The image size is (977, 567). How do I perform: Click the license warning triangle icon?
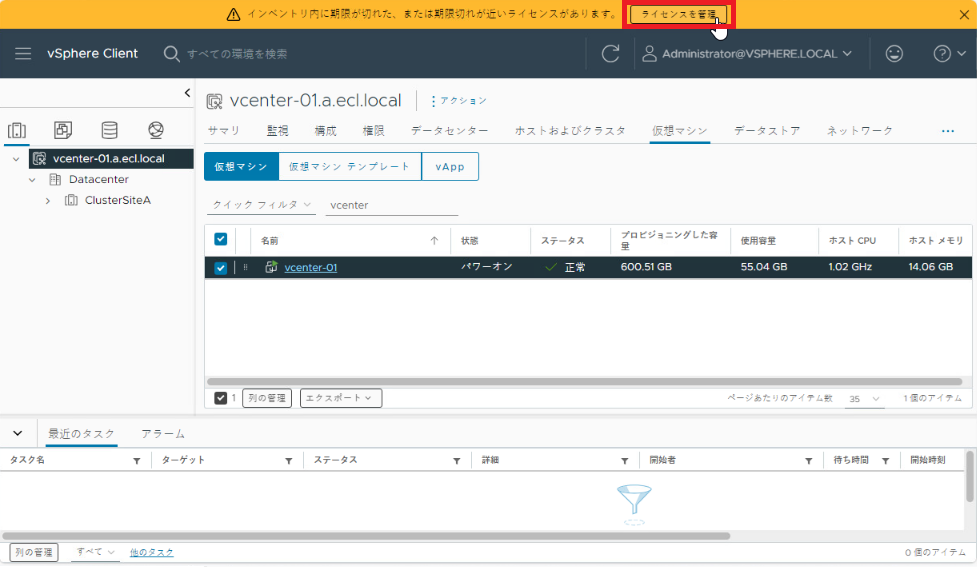click(233, 14)
